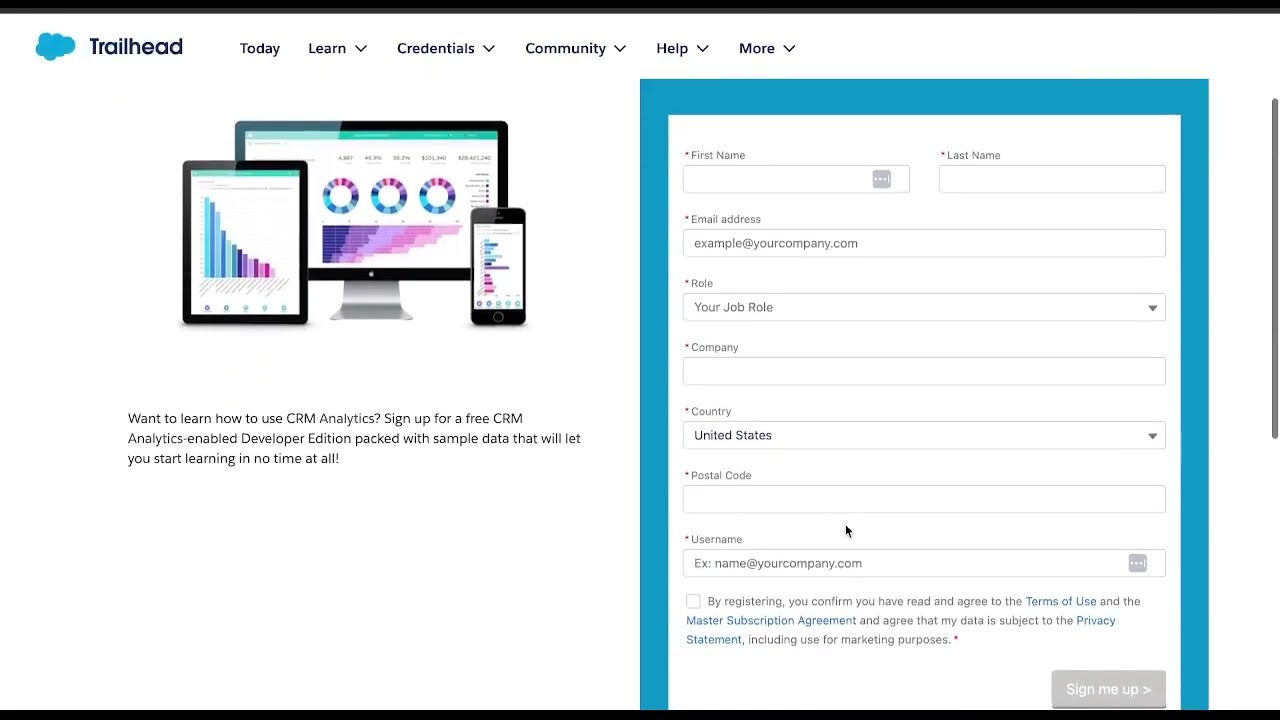Screen dimensions: 1280x720
Task: Click the password manager icon in Username field
Action: click(1137, 563)
